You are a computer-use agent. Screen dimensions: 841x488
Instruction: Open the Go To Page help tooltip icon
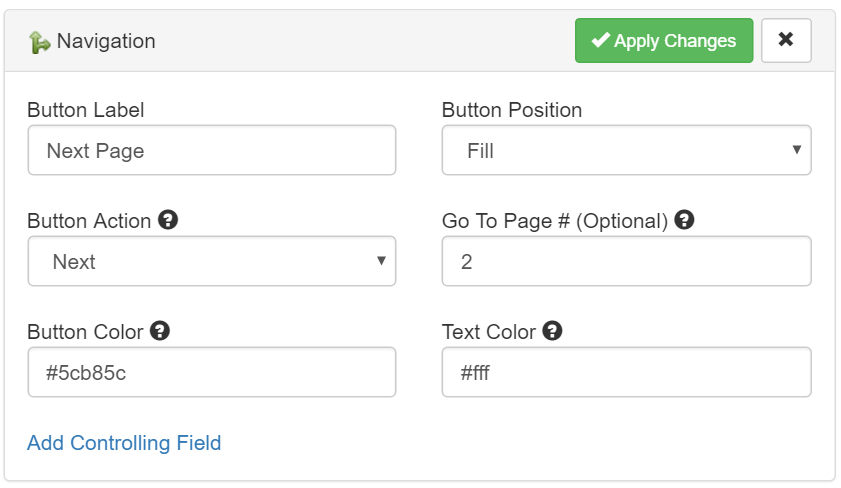684,220
